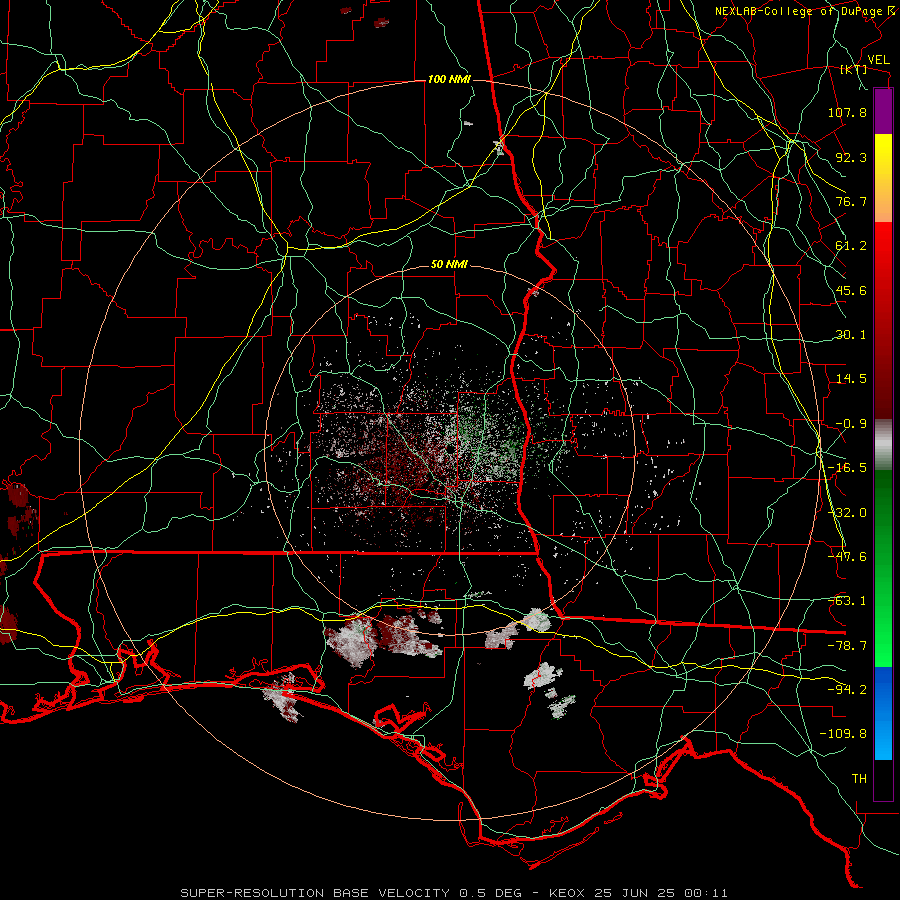The width and height of the screenshot is (900, 900).
Task: Click the -109.8 velocity legend value
Action: coord(843,734)
